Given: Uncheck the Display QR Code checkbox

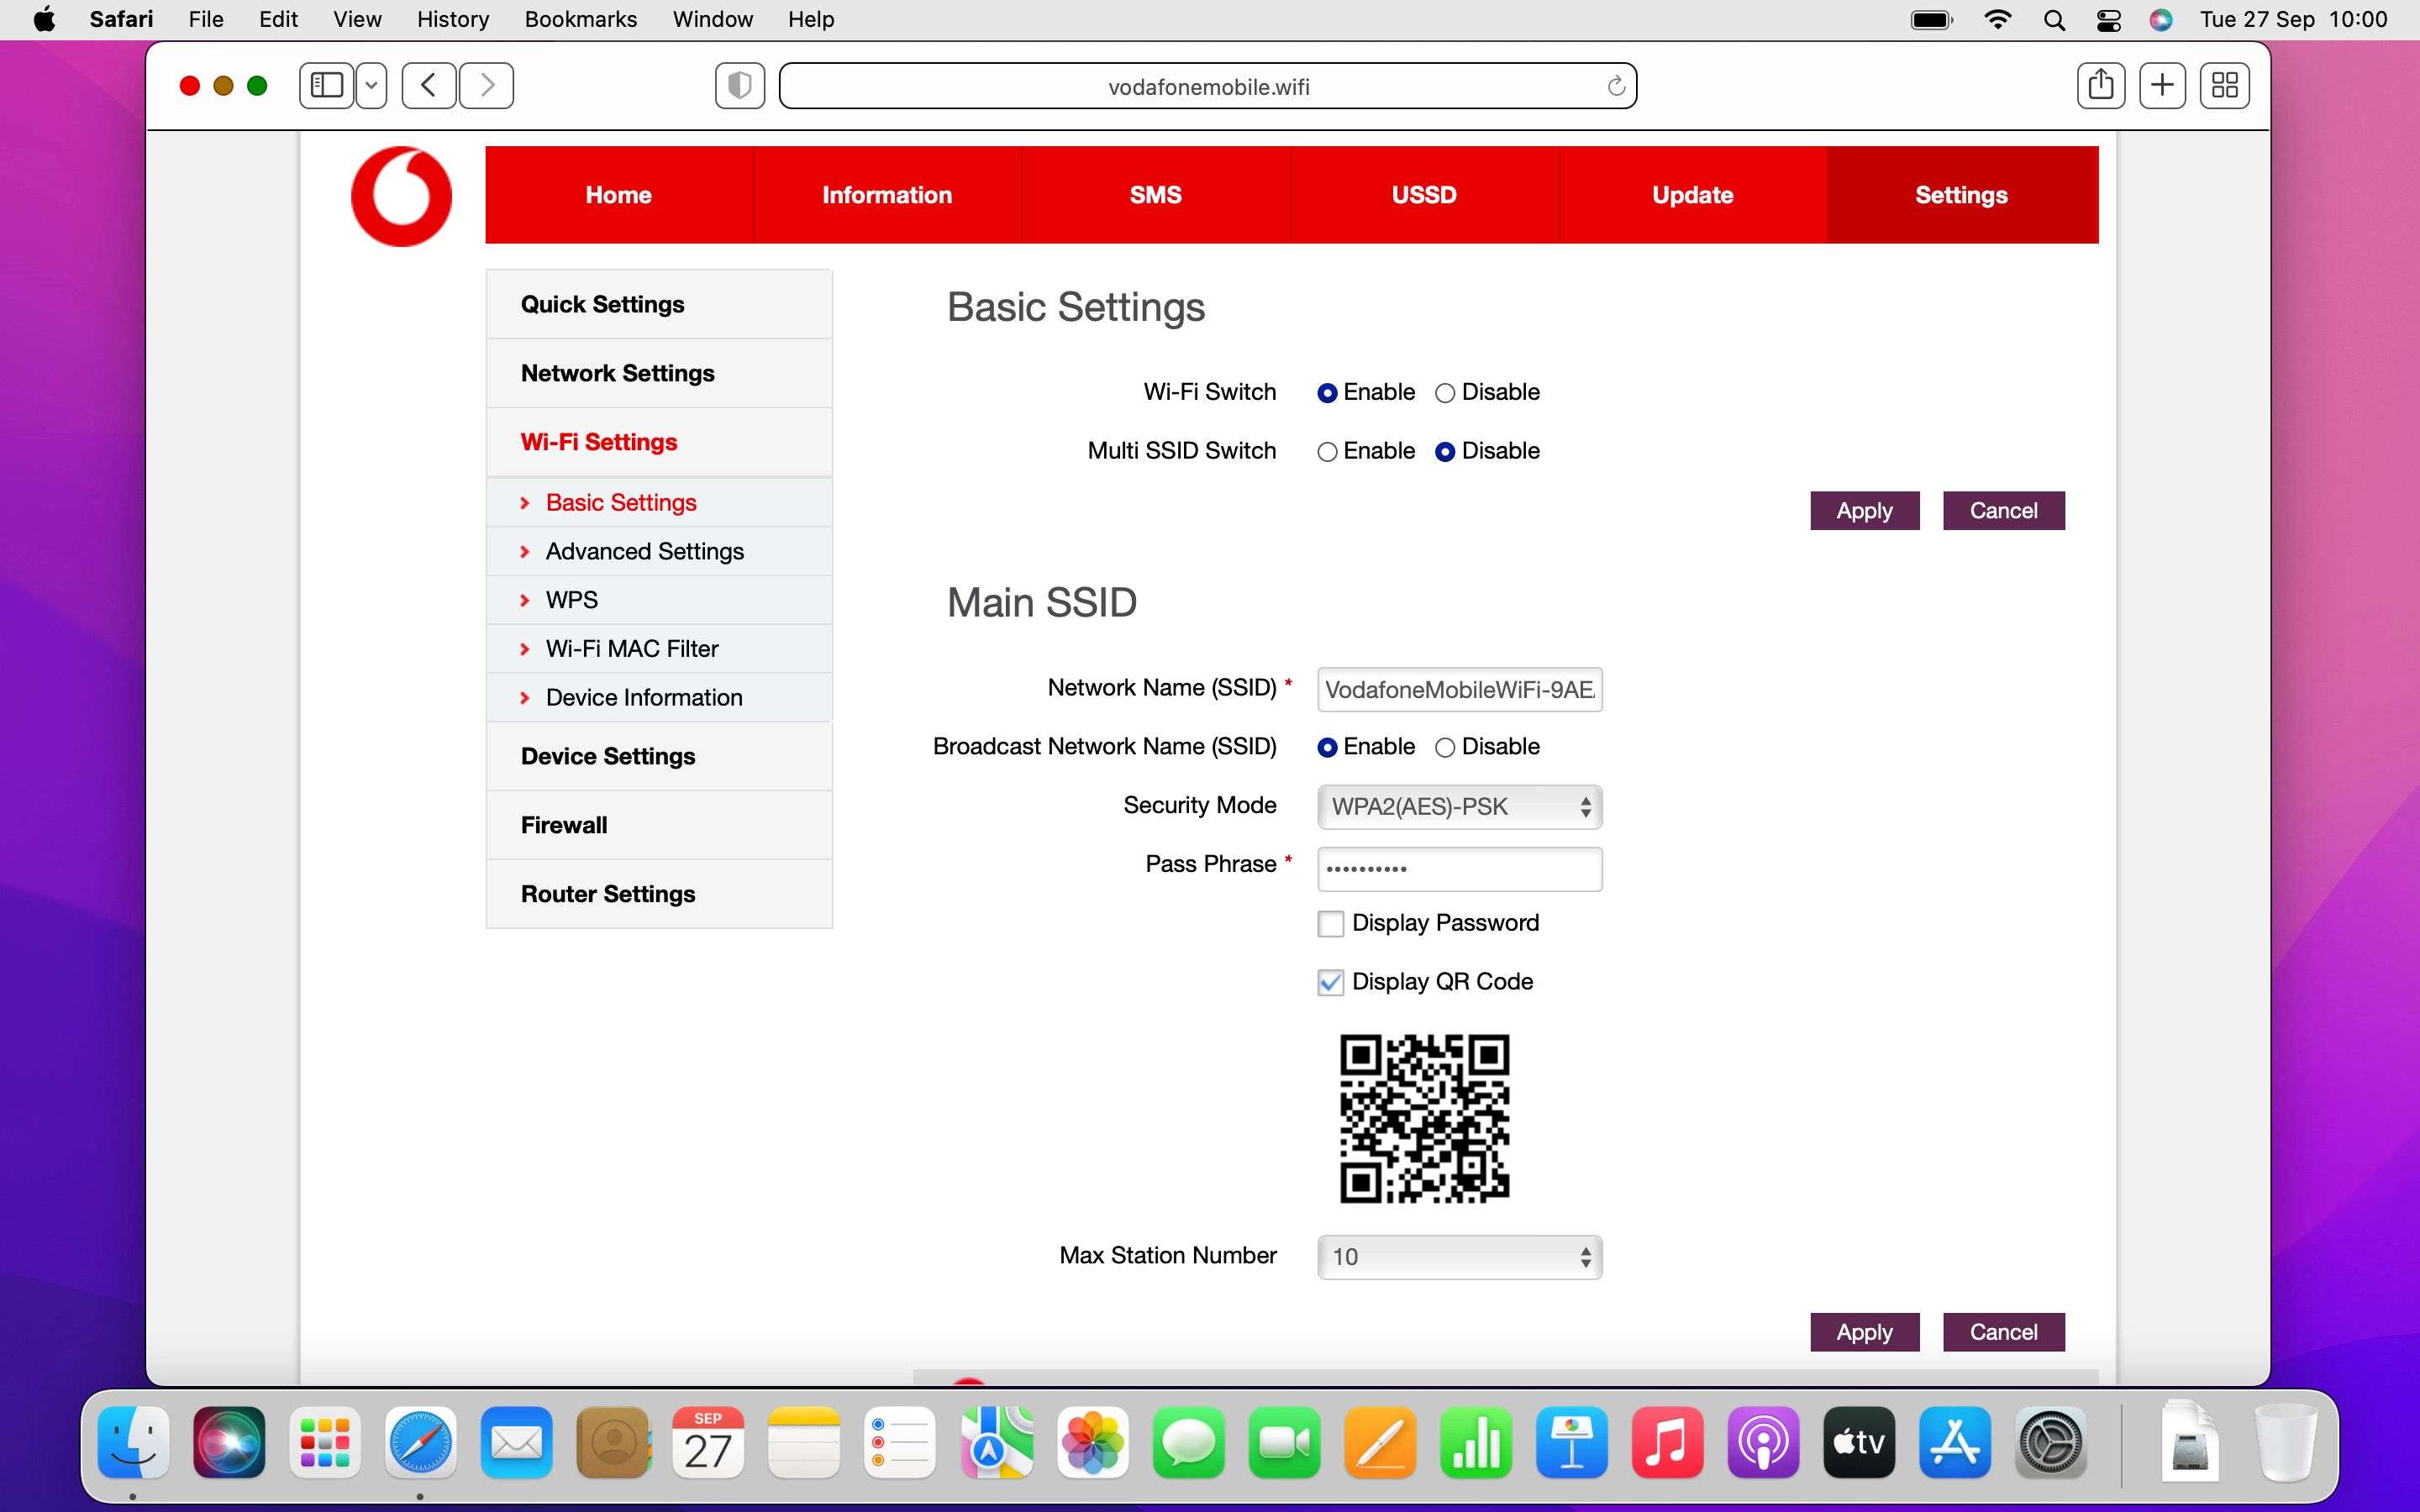Looking at the screenshot, I should (1330, 983).
